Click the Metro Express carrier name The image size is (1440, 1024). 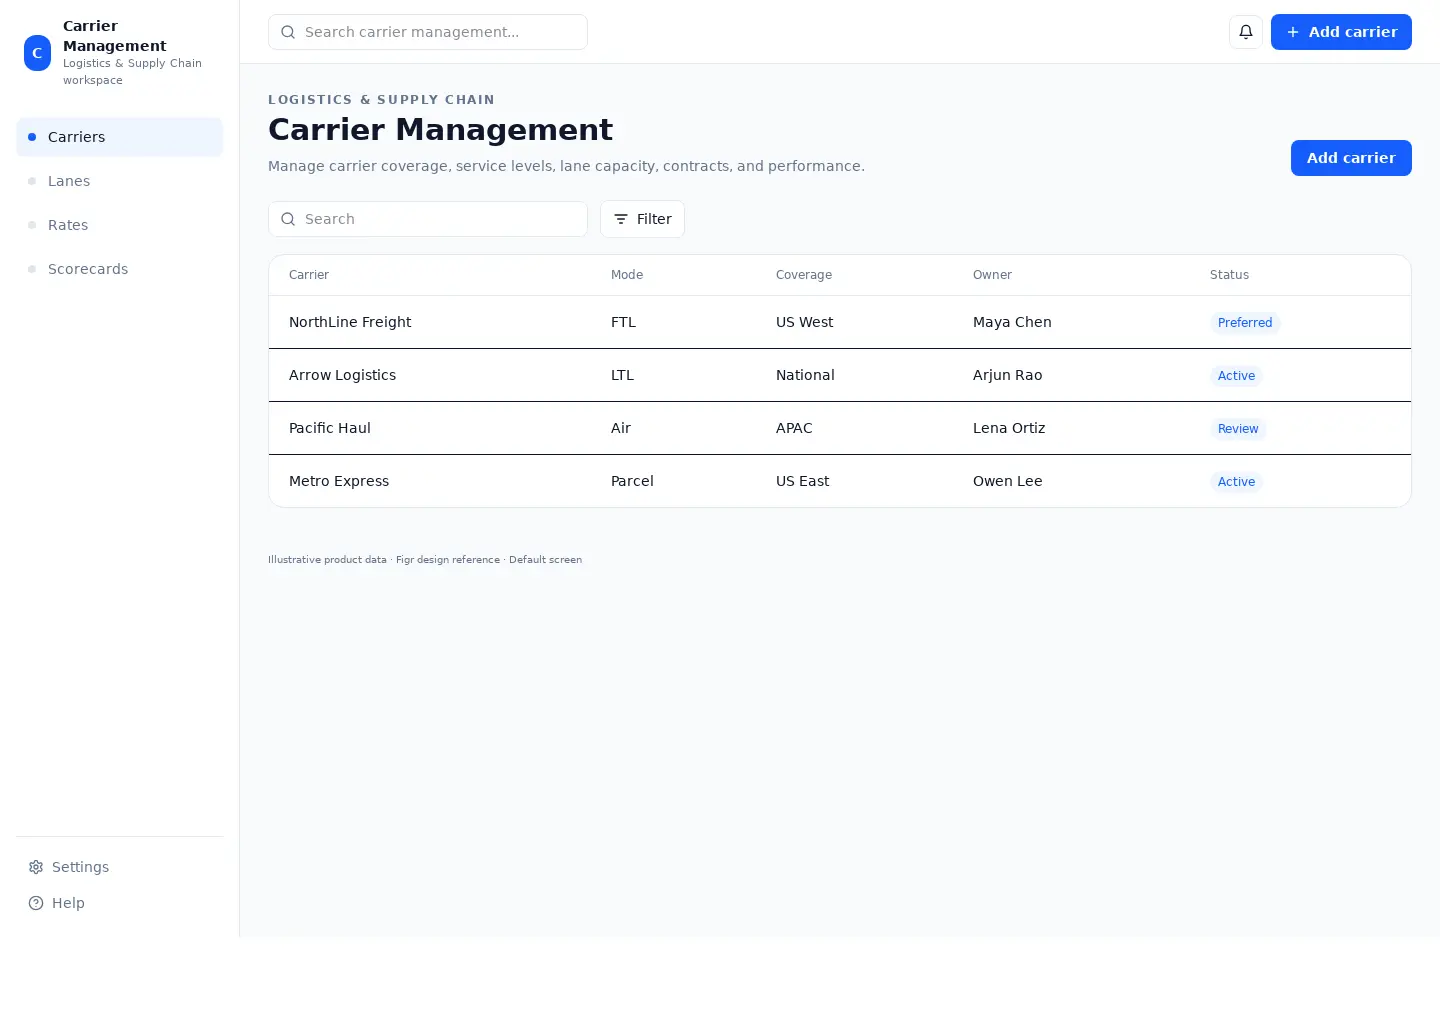coord(339,481)
